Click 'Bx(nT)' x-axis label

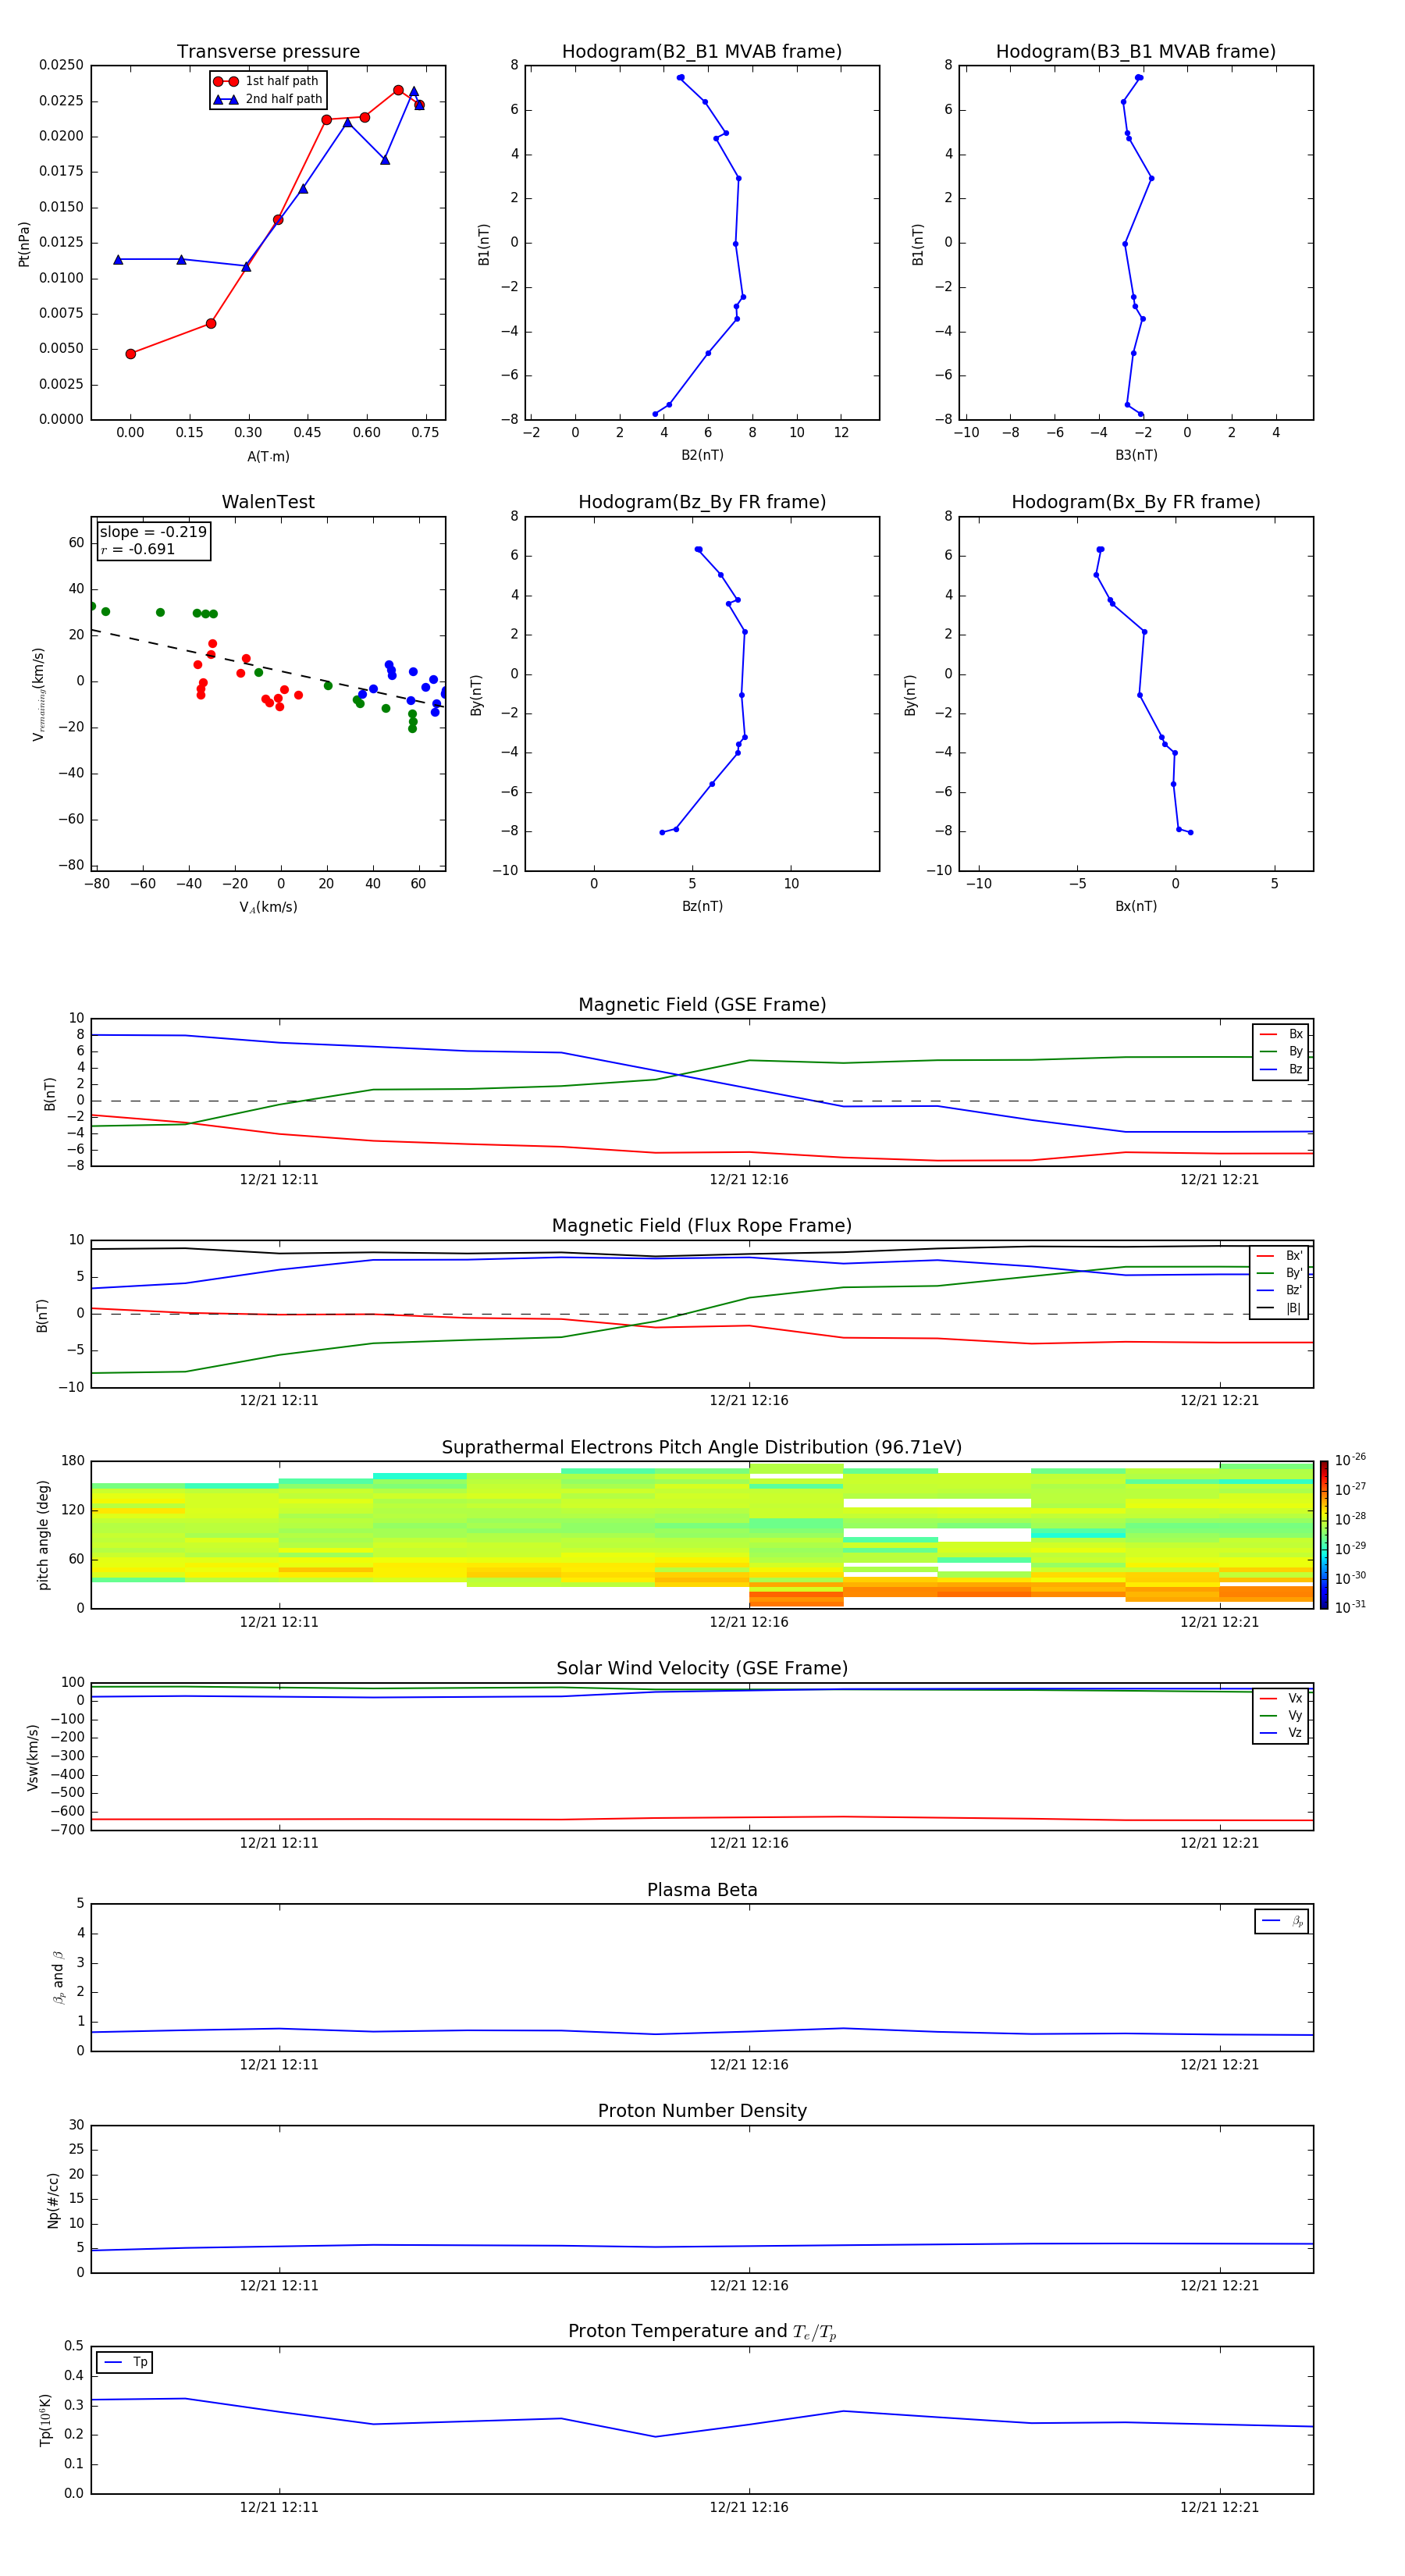(x=1136, y=906)
